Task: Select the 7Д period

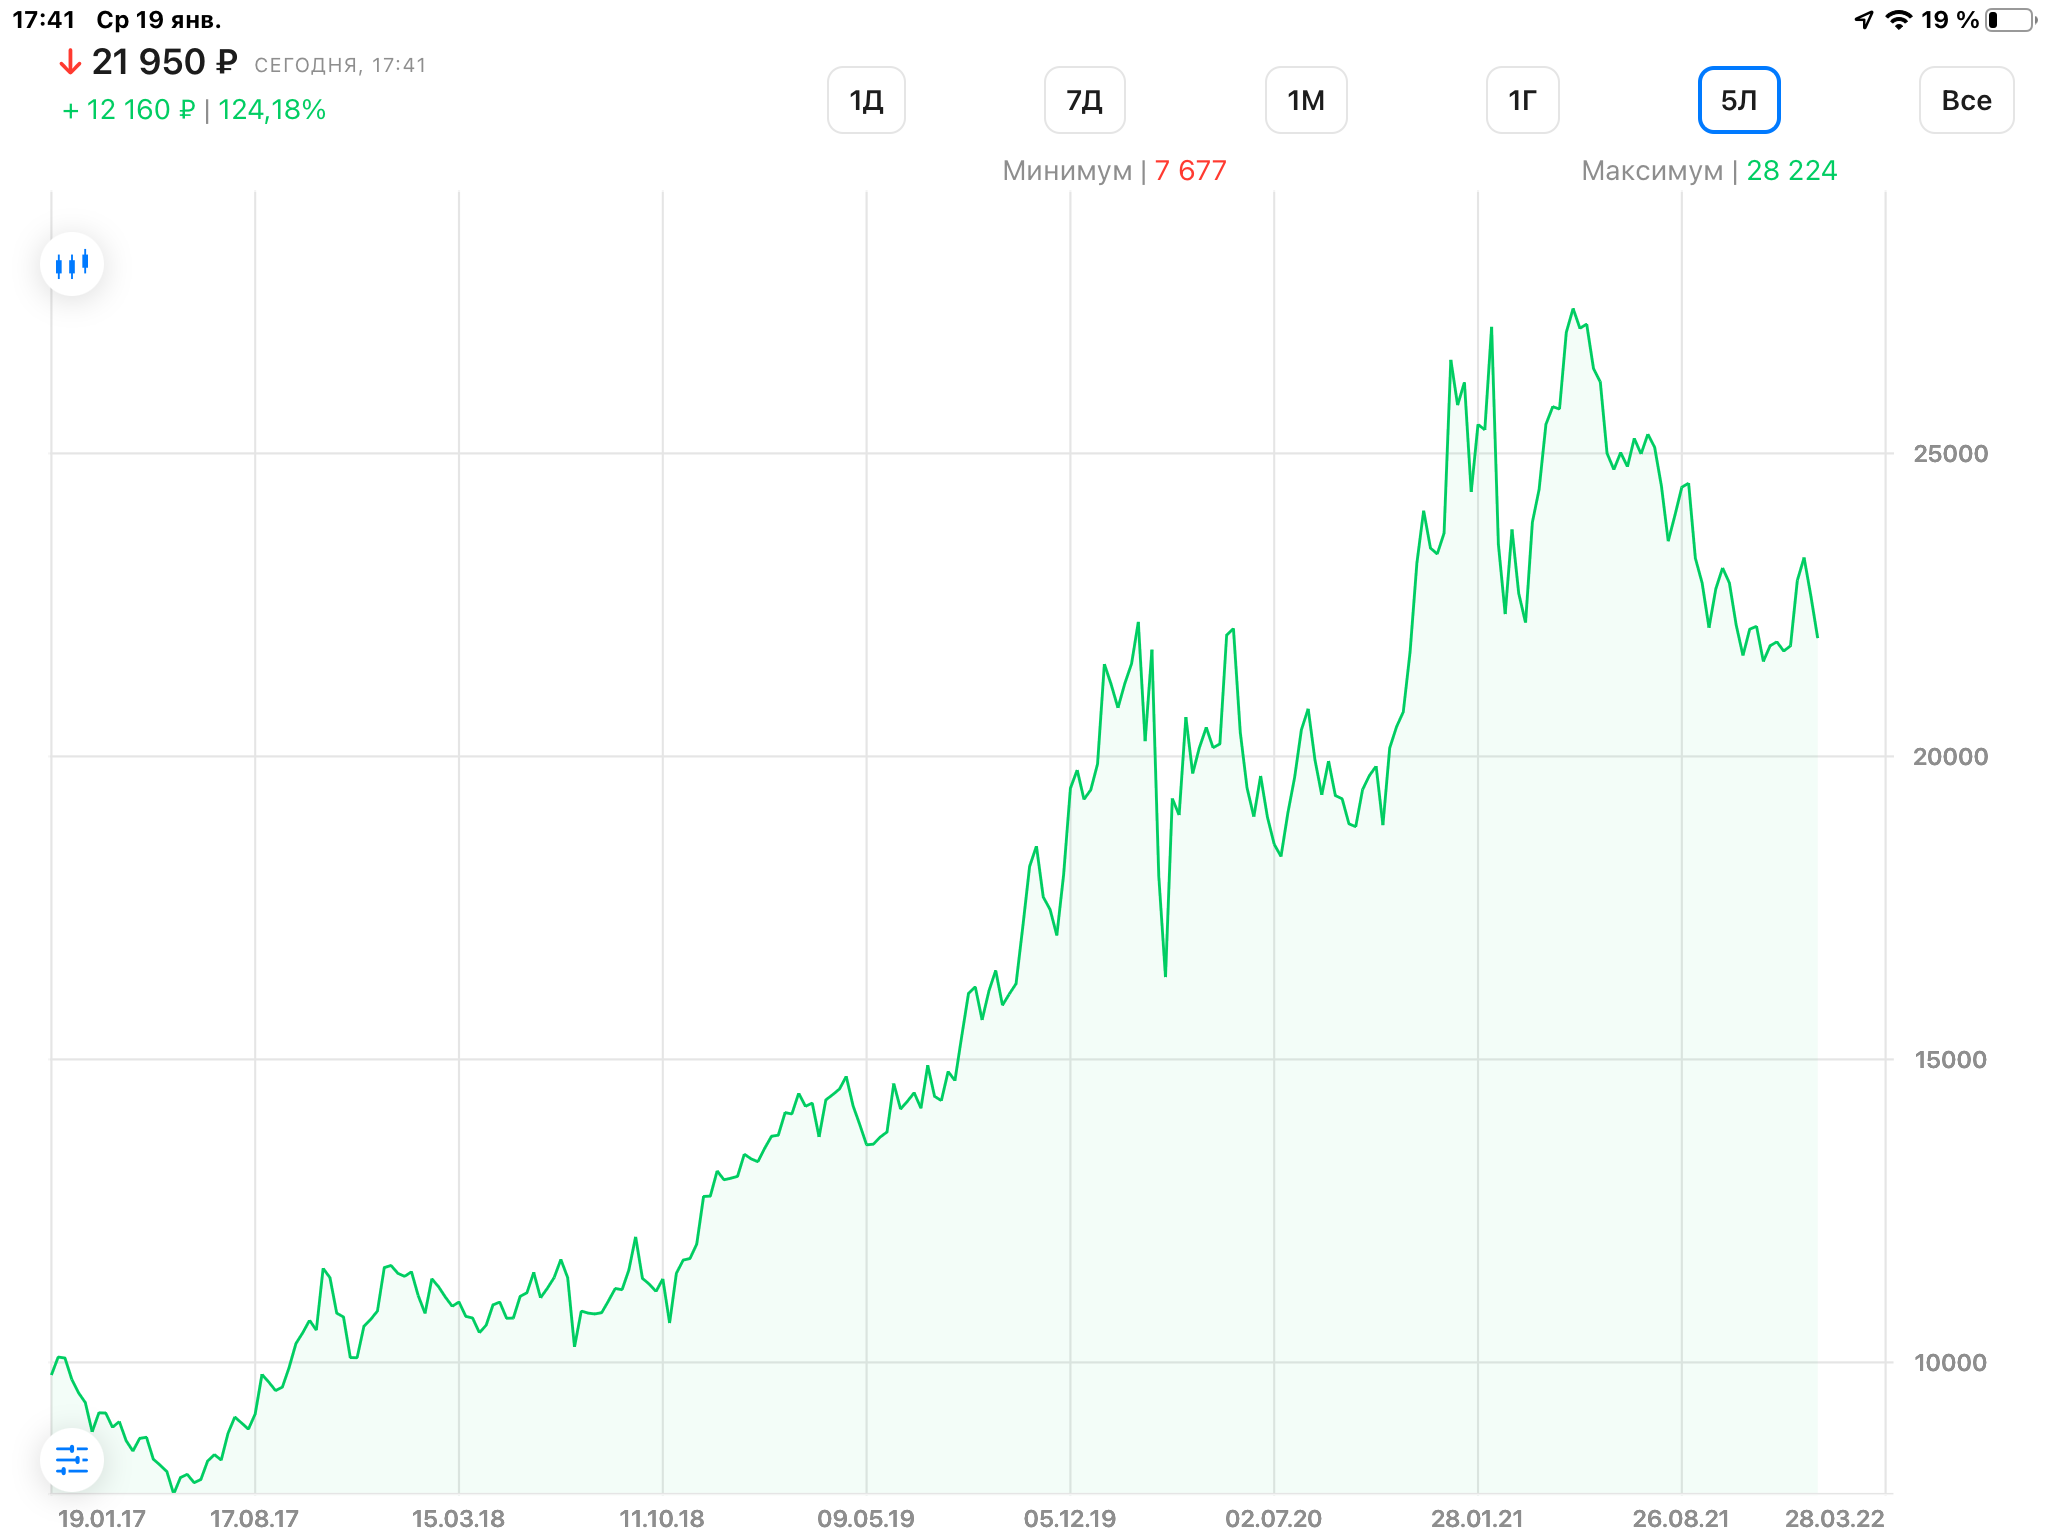Action: tap(1085, 100)
